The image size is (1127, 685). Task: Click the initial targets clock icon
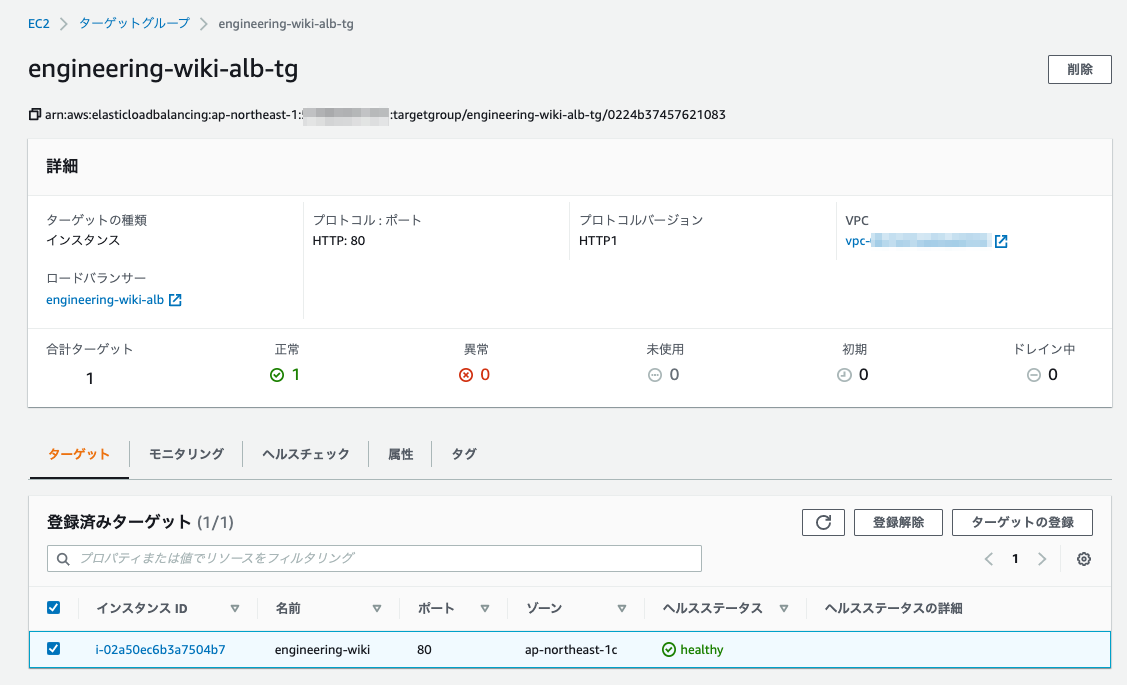845,374
